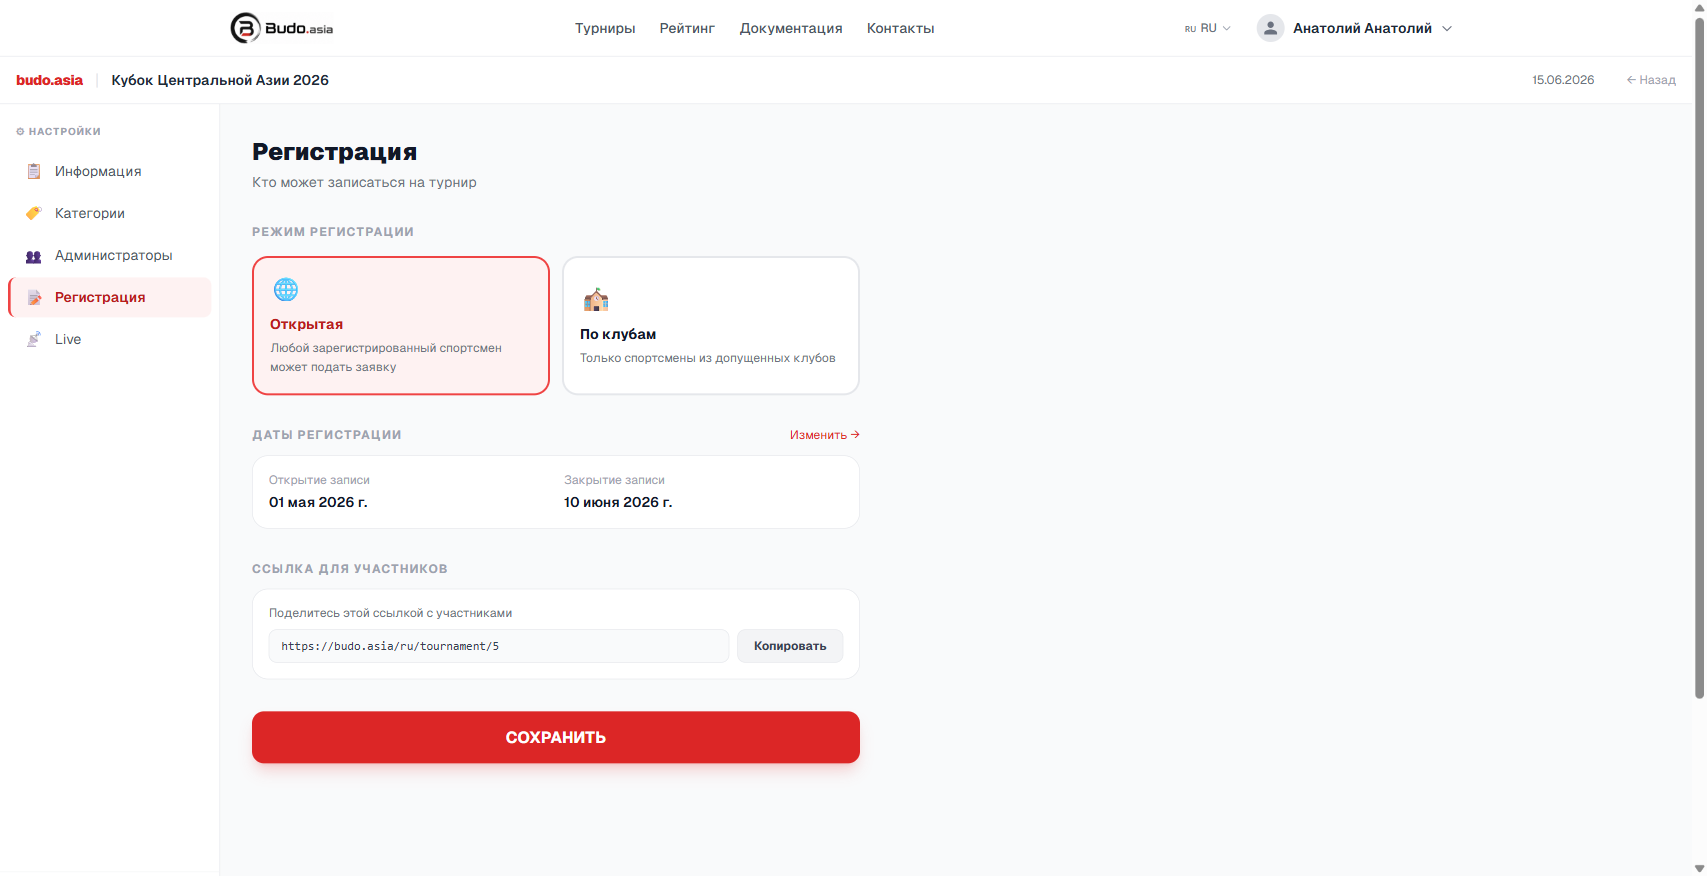Click the Регистрация page heading
The height and width of the screenshot is (876, 1707).
[x=335, y=152]
